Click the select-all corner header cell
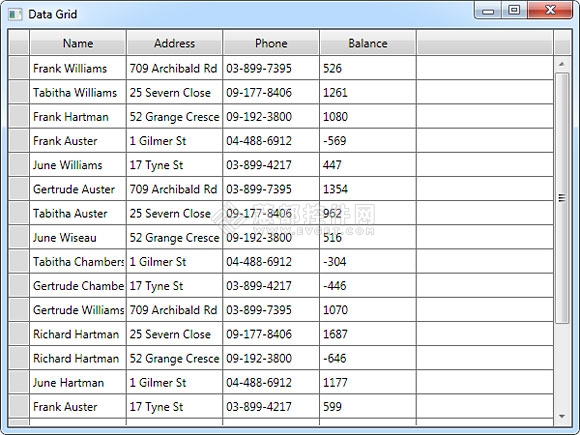The height and width of the screenshot is (435, 580). (19, 43)
